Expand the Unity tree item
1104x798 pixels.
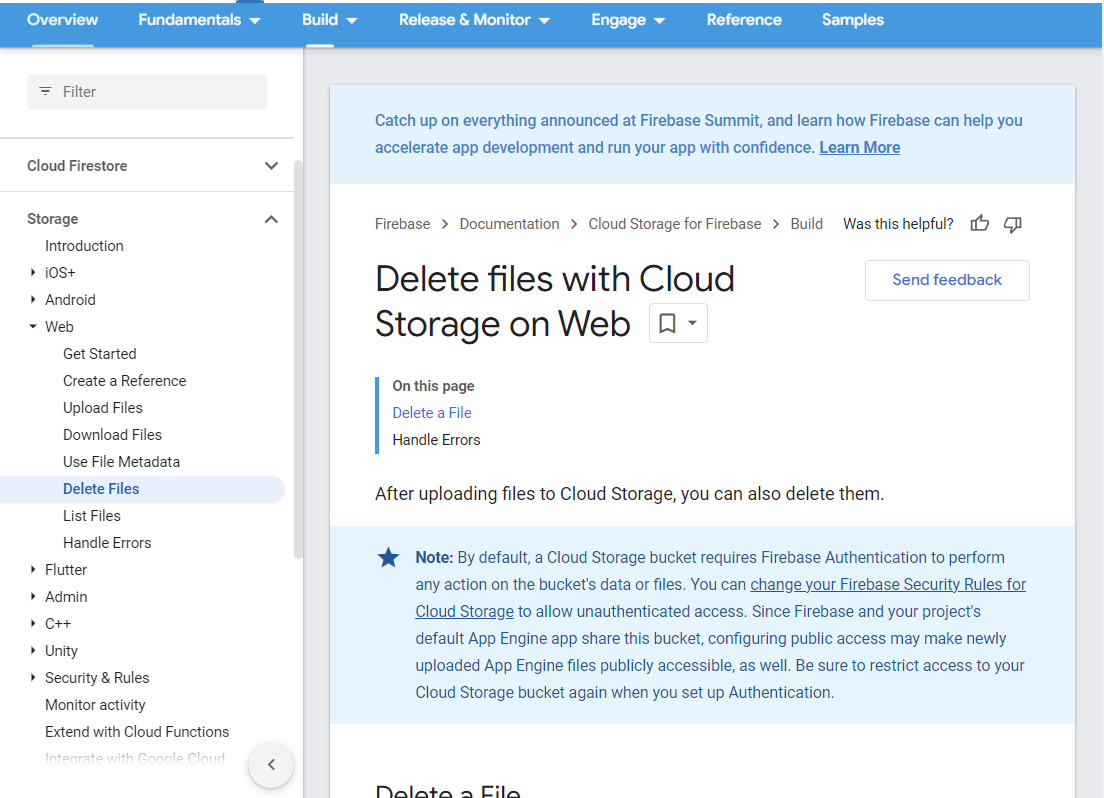(32, 651)
